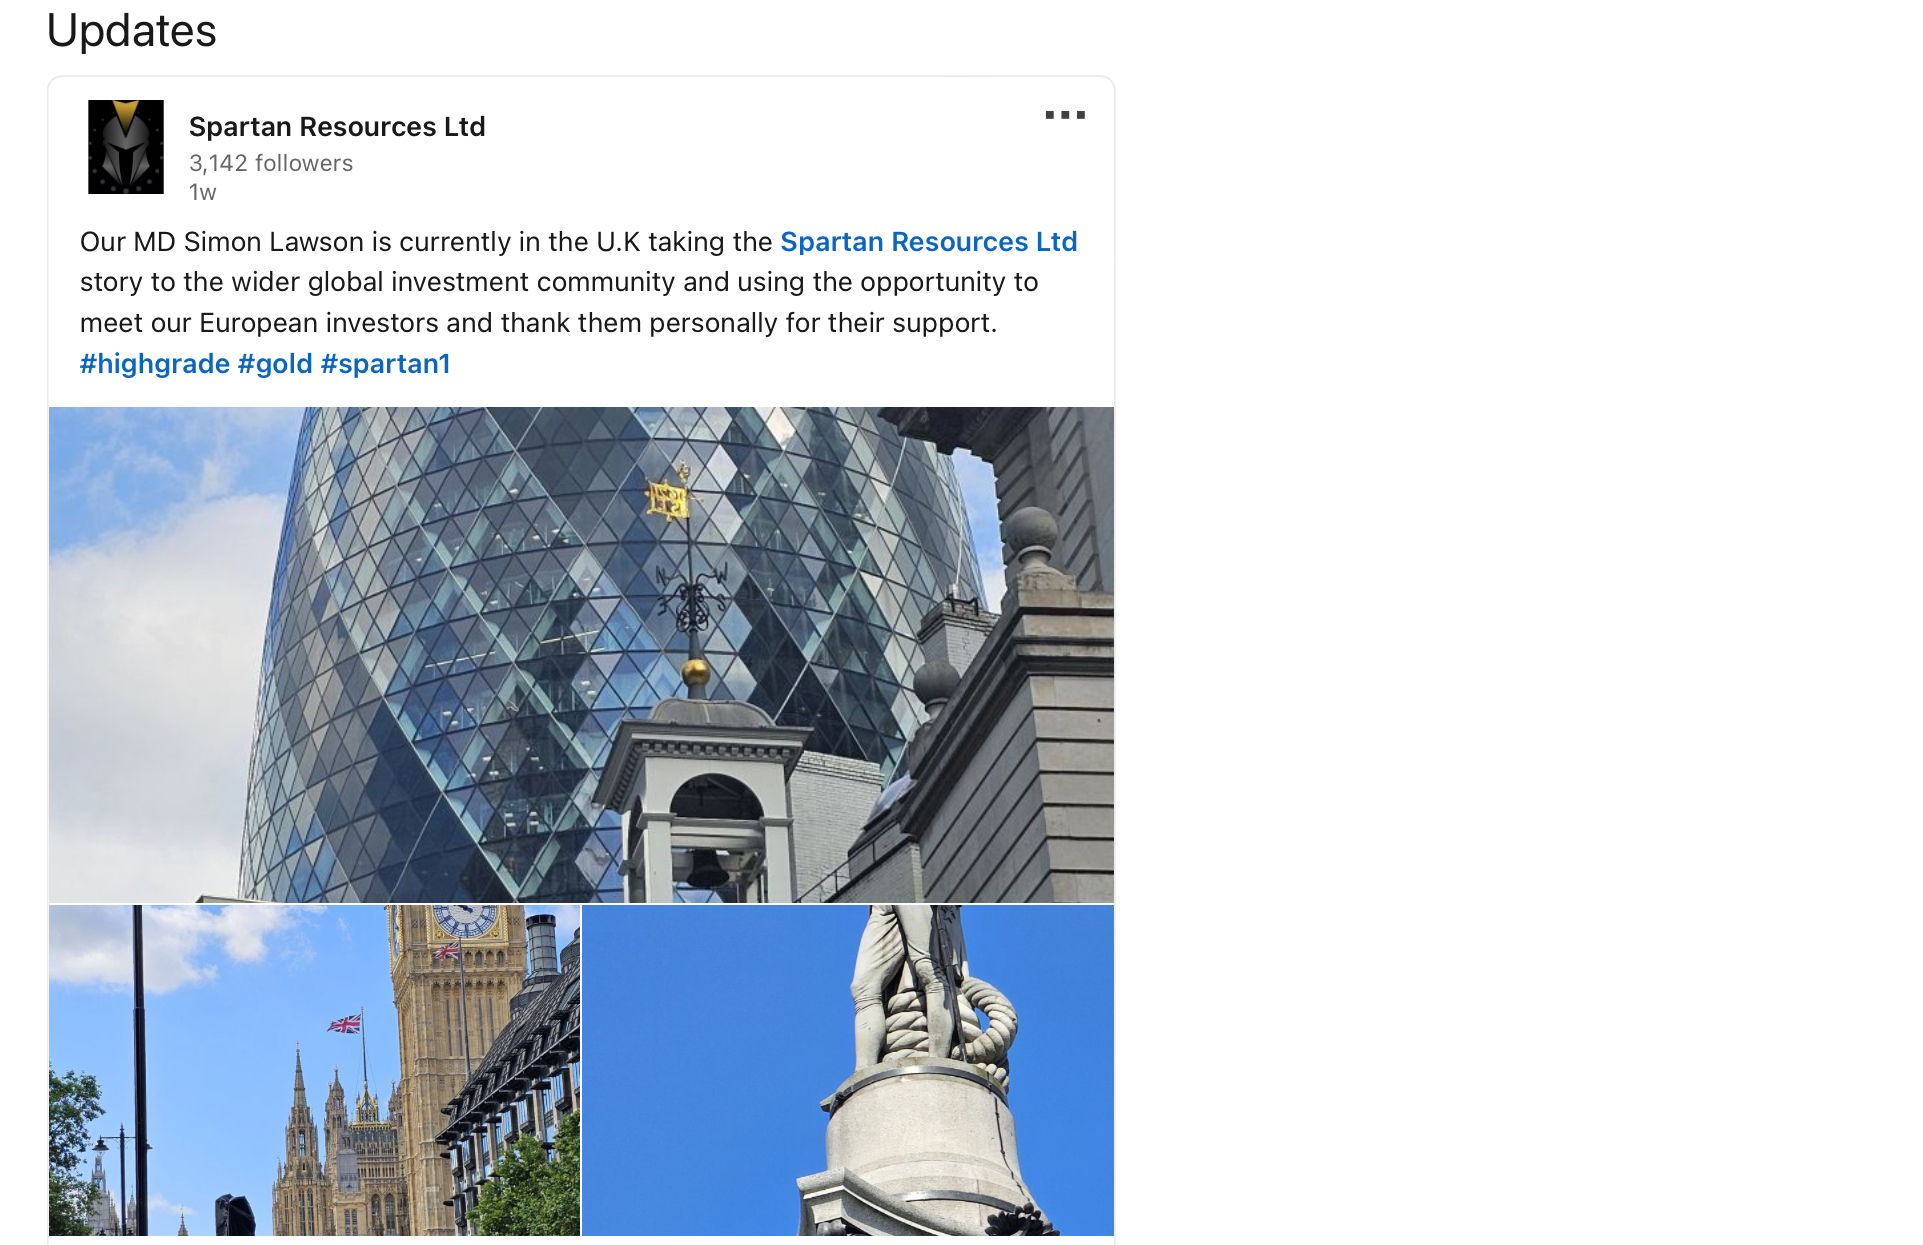Open the #gold hashtag
This screenshot has width=1923, height=1245.
275,364
